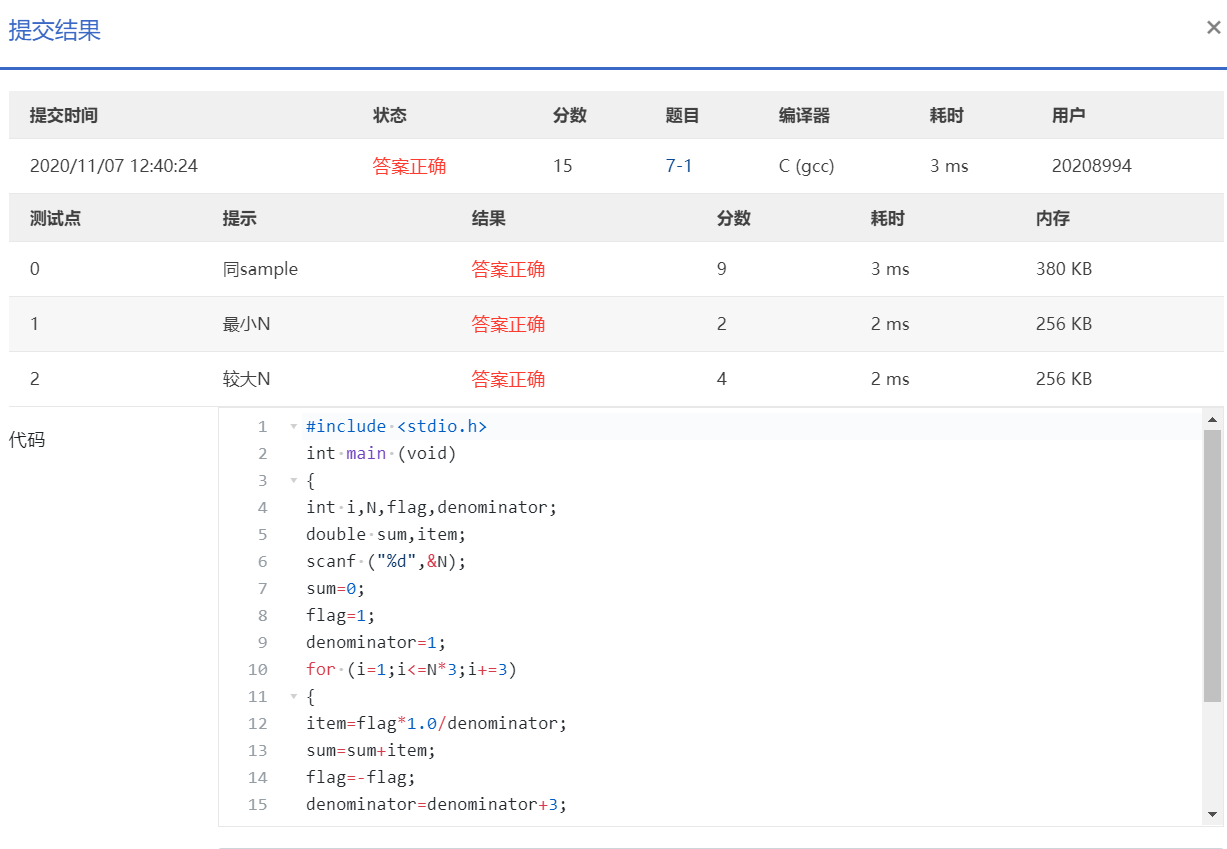Close the 提交结果 dialog
1227x849 pixels.
(1213, 28)
